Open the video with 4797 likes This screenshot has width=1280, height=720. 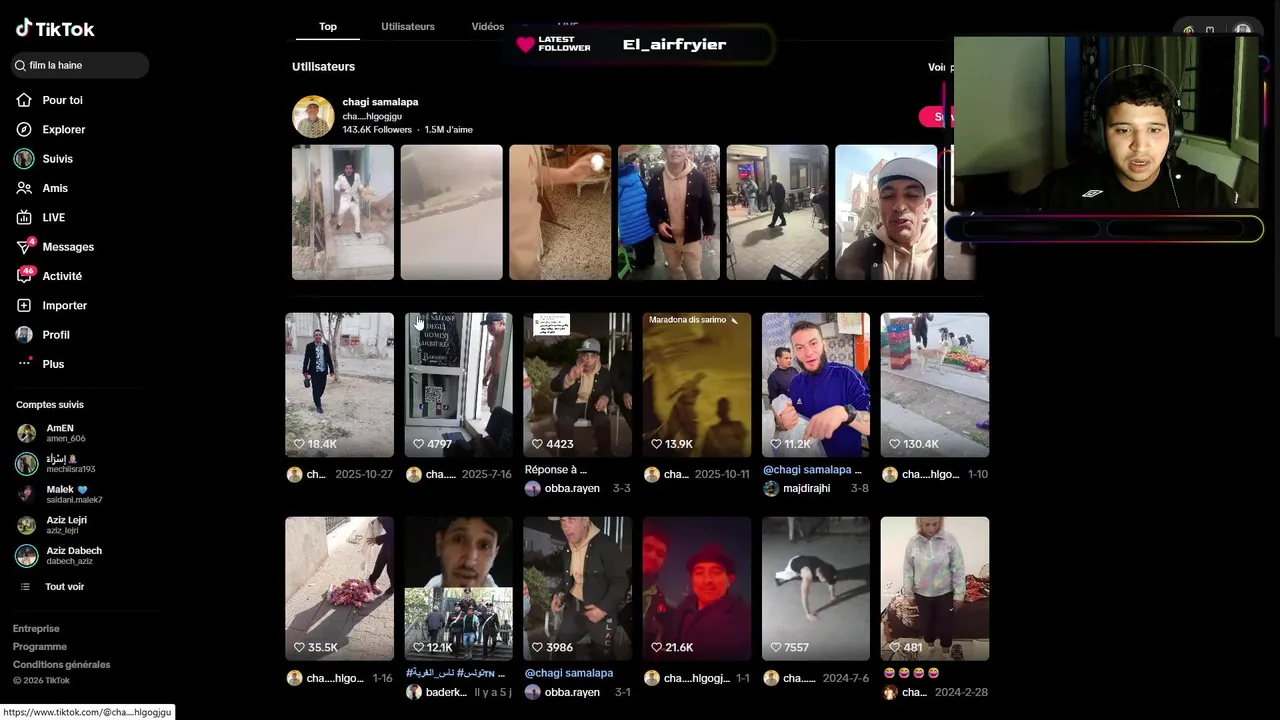(x=458, y=385)
